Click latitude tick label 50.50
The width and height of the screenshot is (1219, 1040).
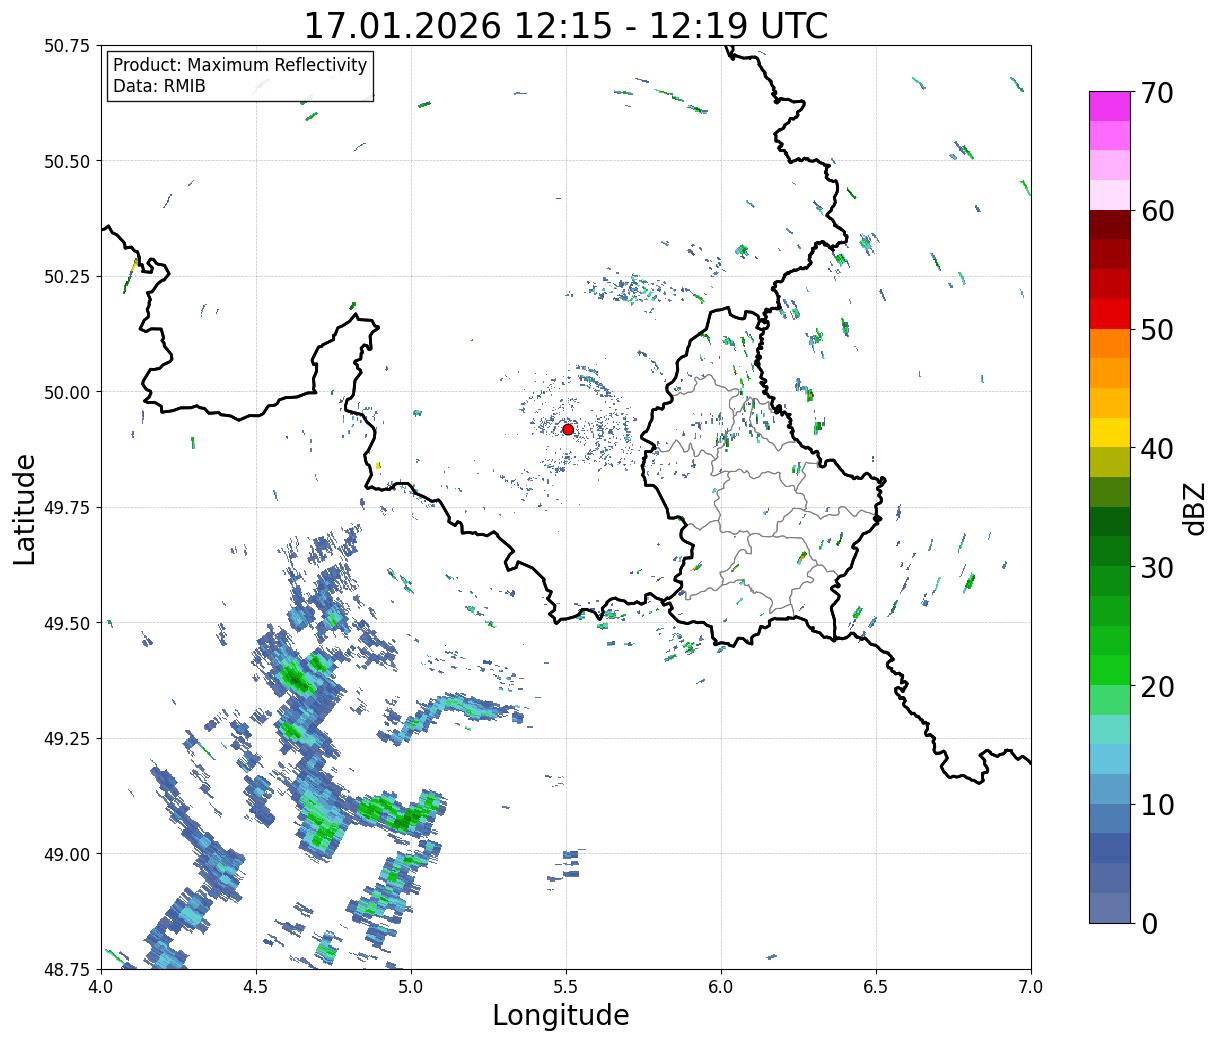pos(67,161)
